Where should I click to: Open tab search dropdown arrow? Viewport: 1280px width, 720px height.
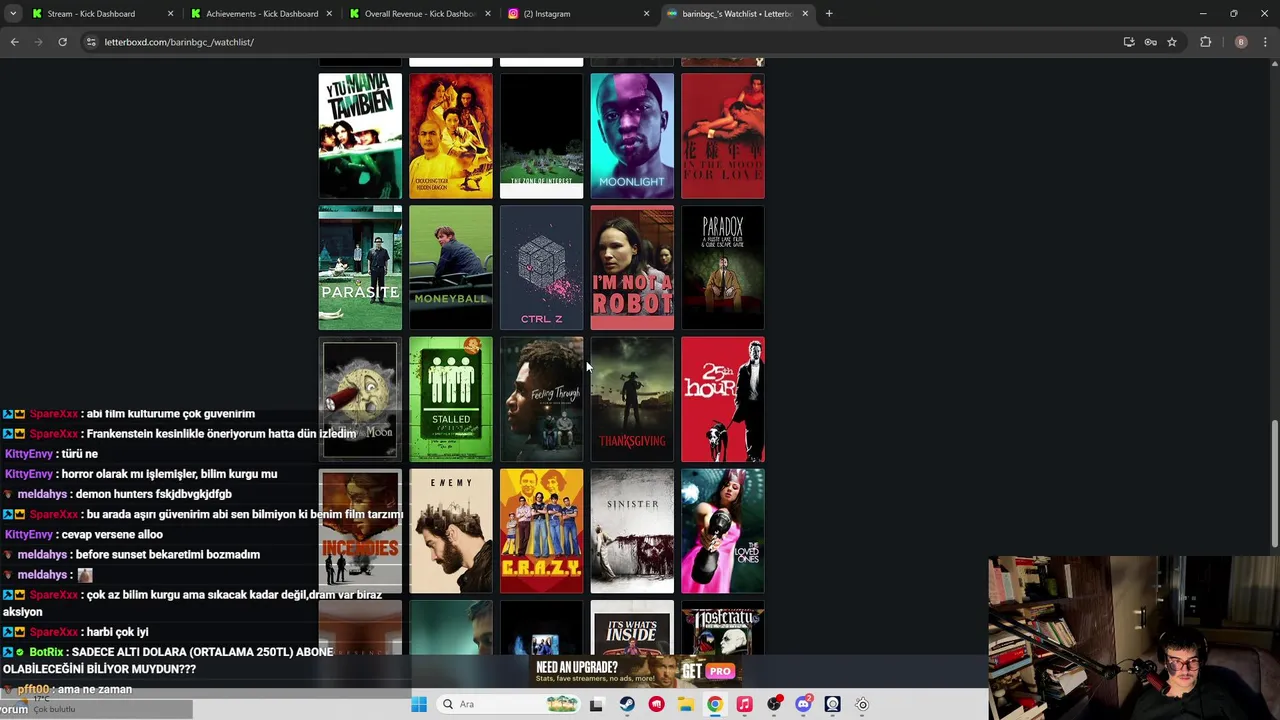point(13,14)
